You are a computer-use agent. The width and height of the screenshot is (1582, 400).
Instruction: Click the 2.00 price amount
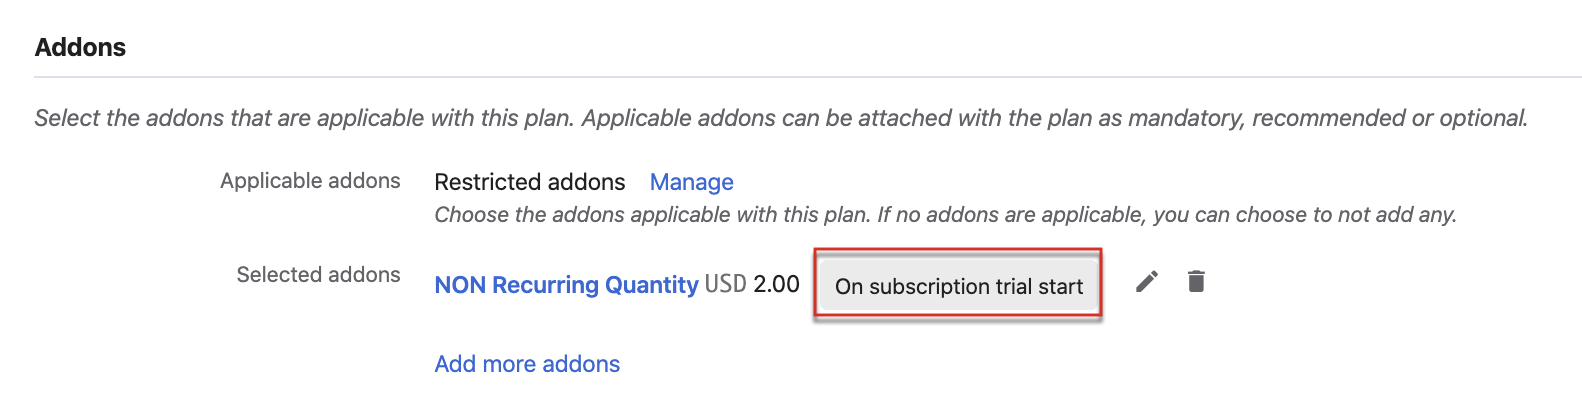tap(776, 284)
